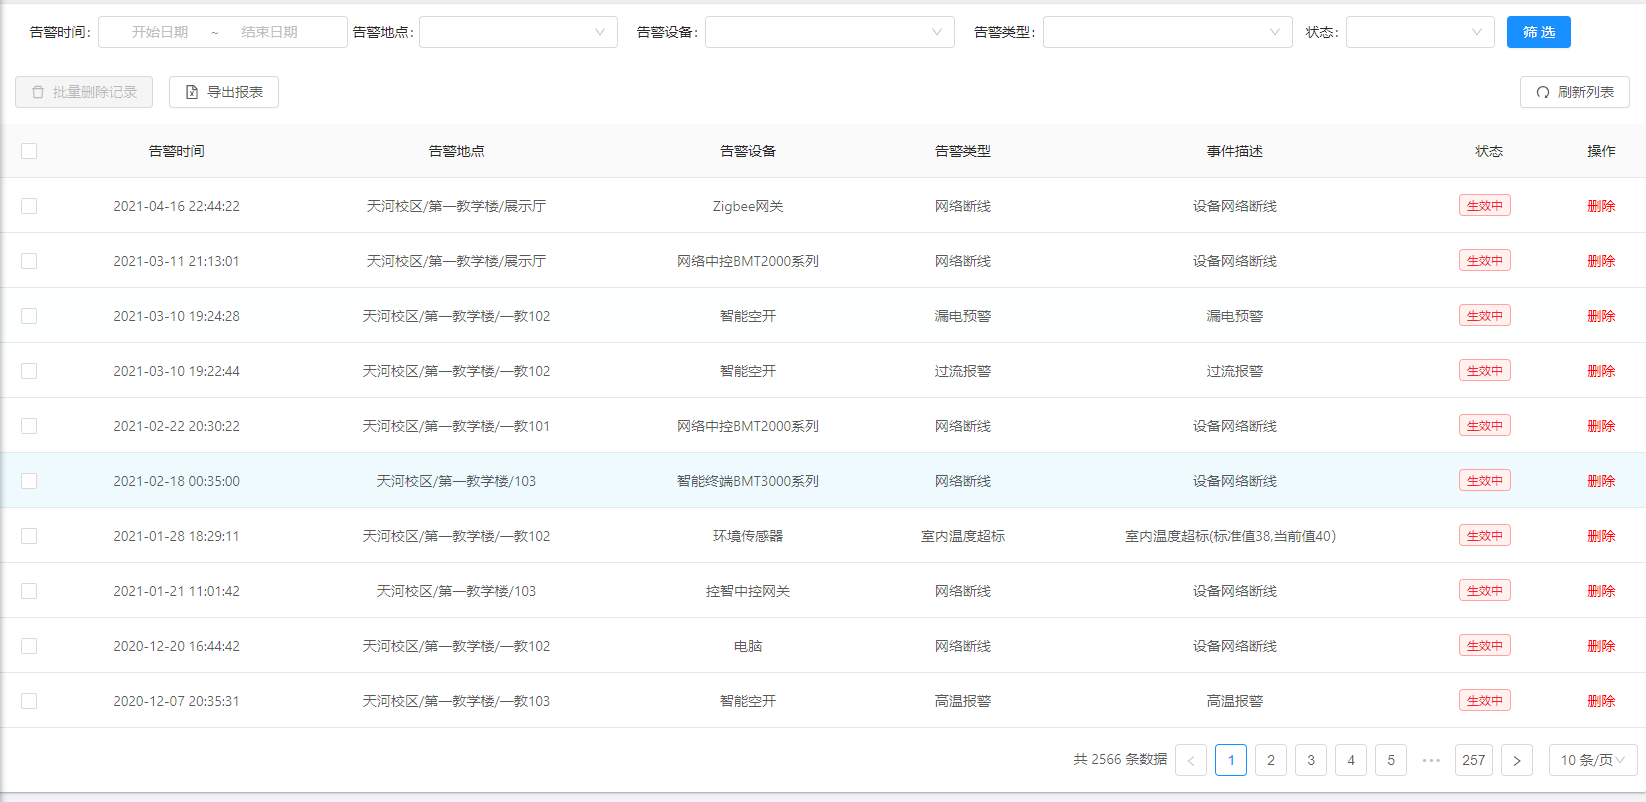Screen dimensions: 1646x802
Task: Open the 结束日期 end date field
Action: pos(269,32)
